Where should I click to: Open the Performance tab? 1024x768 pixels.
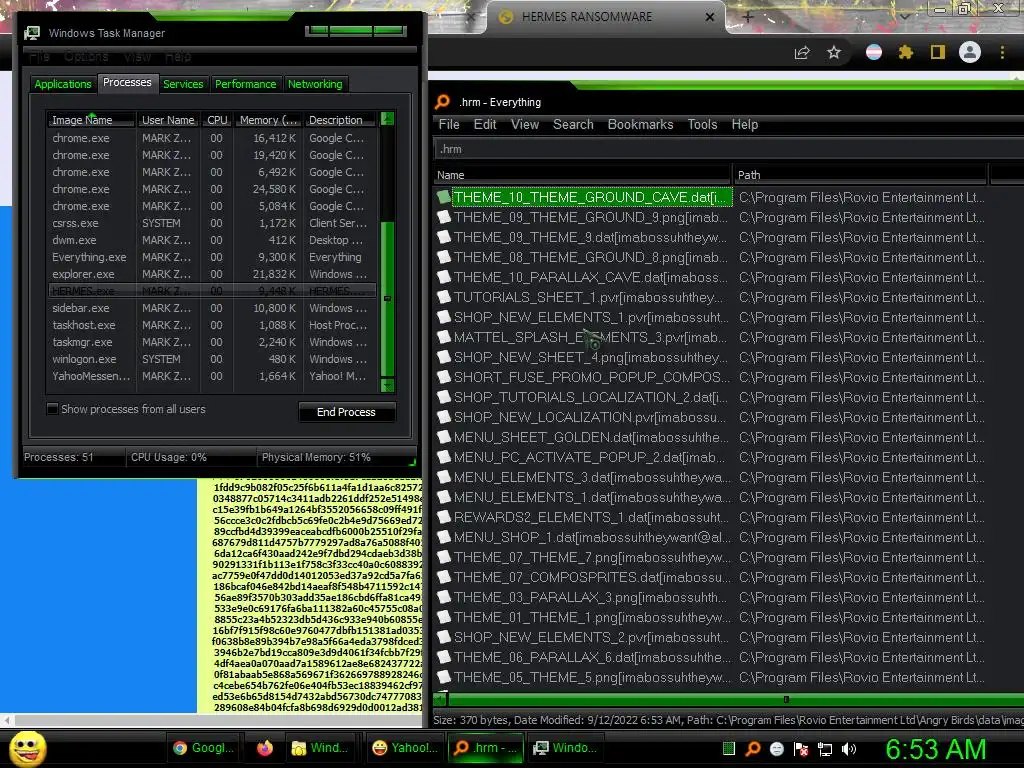246,84
